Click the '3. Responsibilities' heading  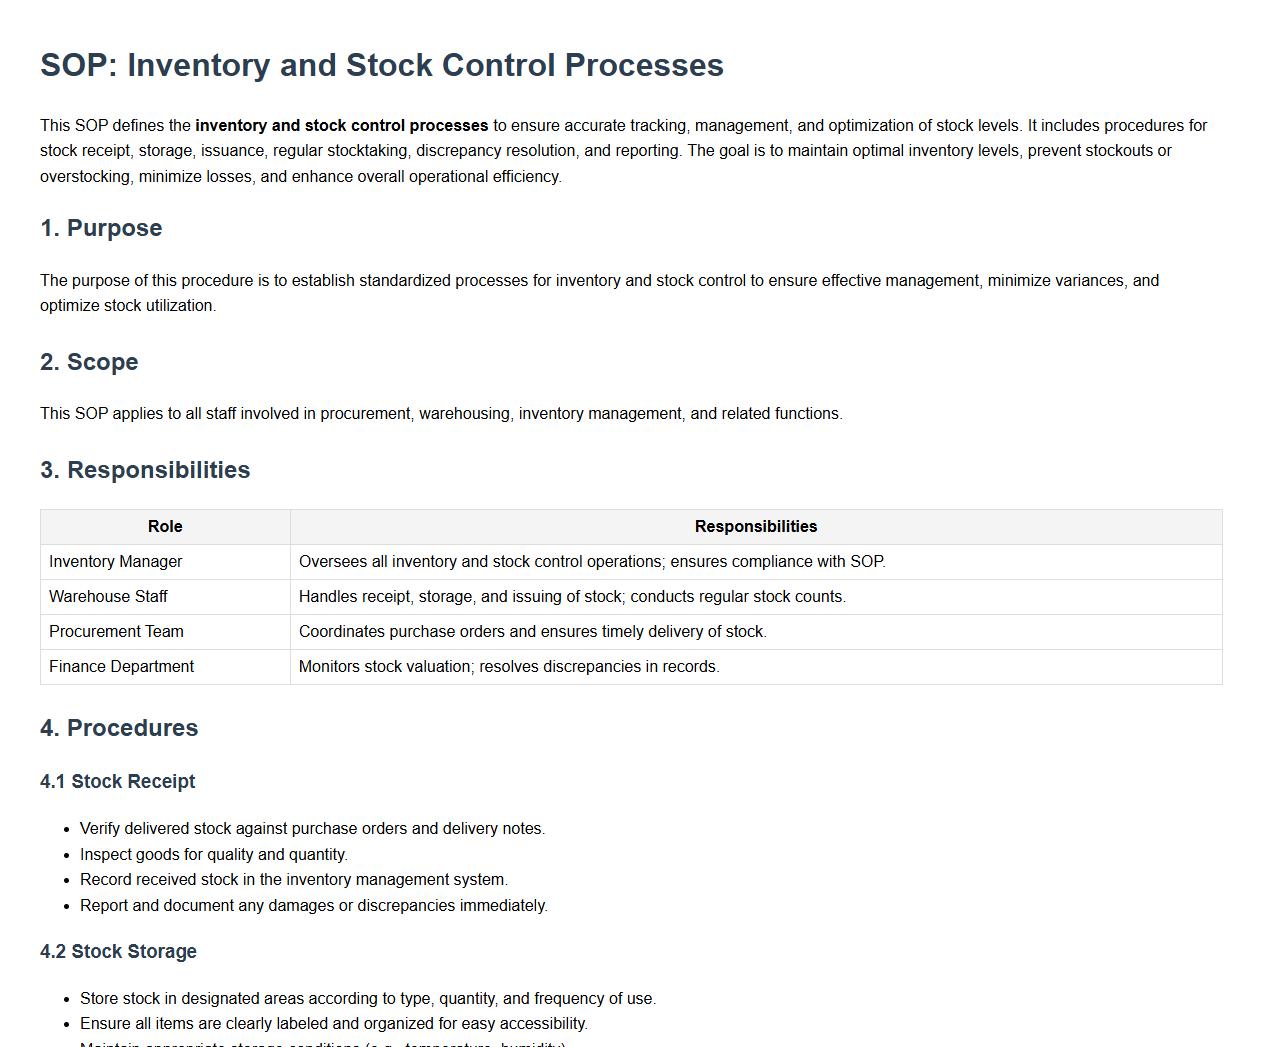[x=145, y=470]
